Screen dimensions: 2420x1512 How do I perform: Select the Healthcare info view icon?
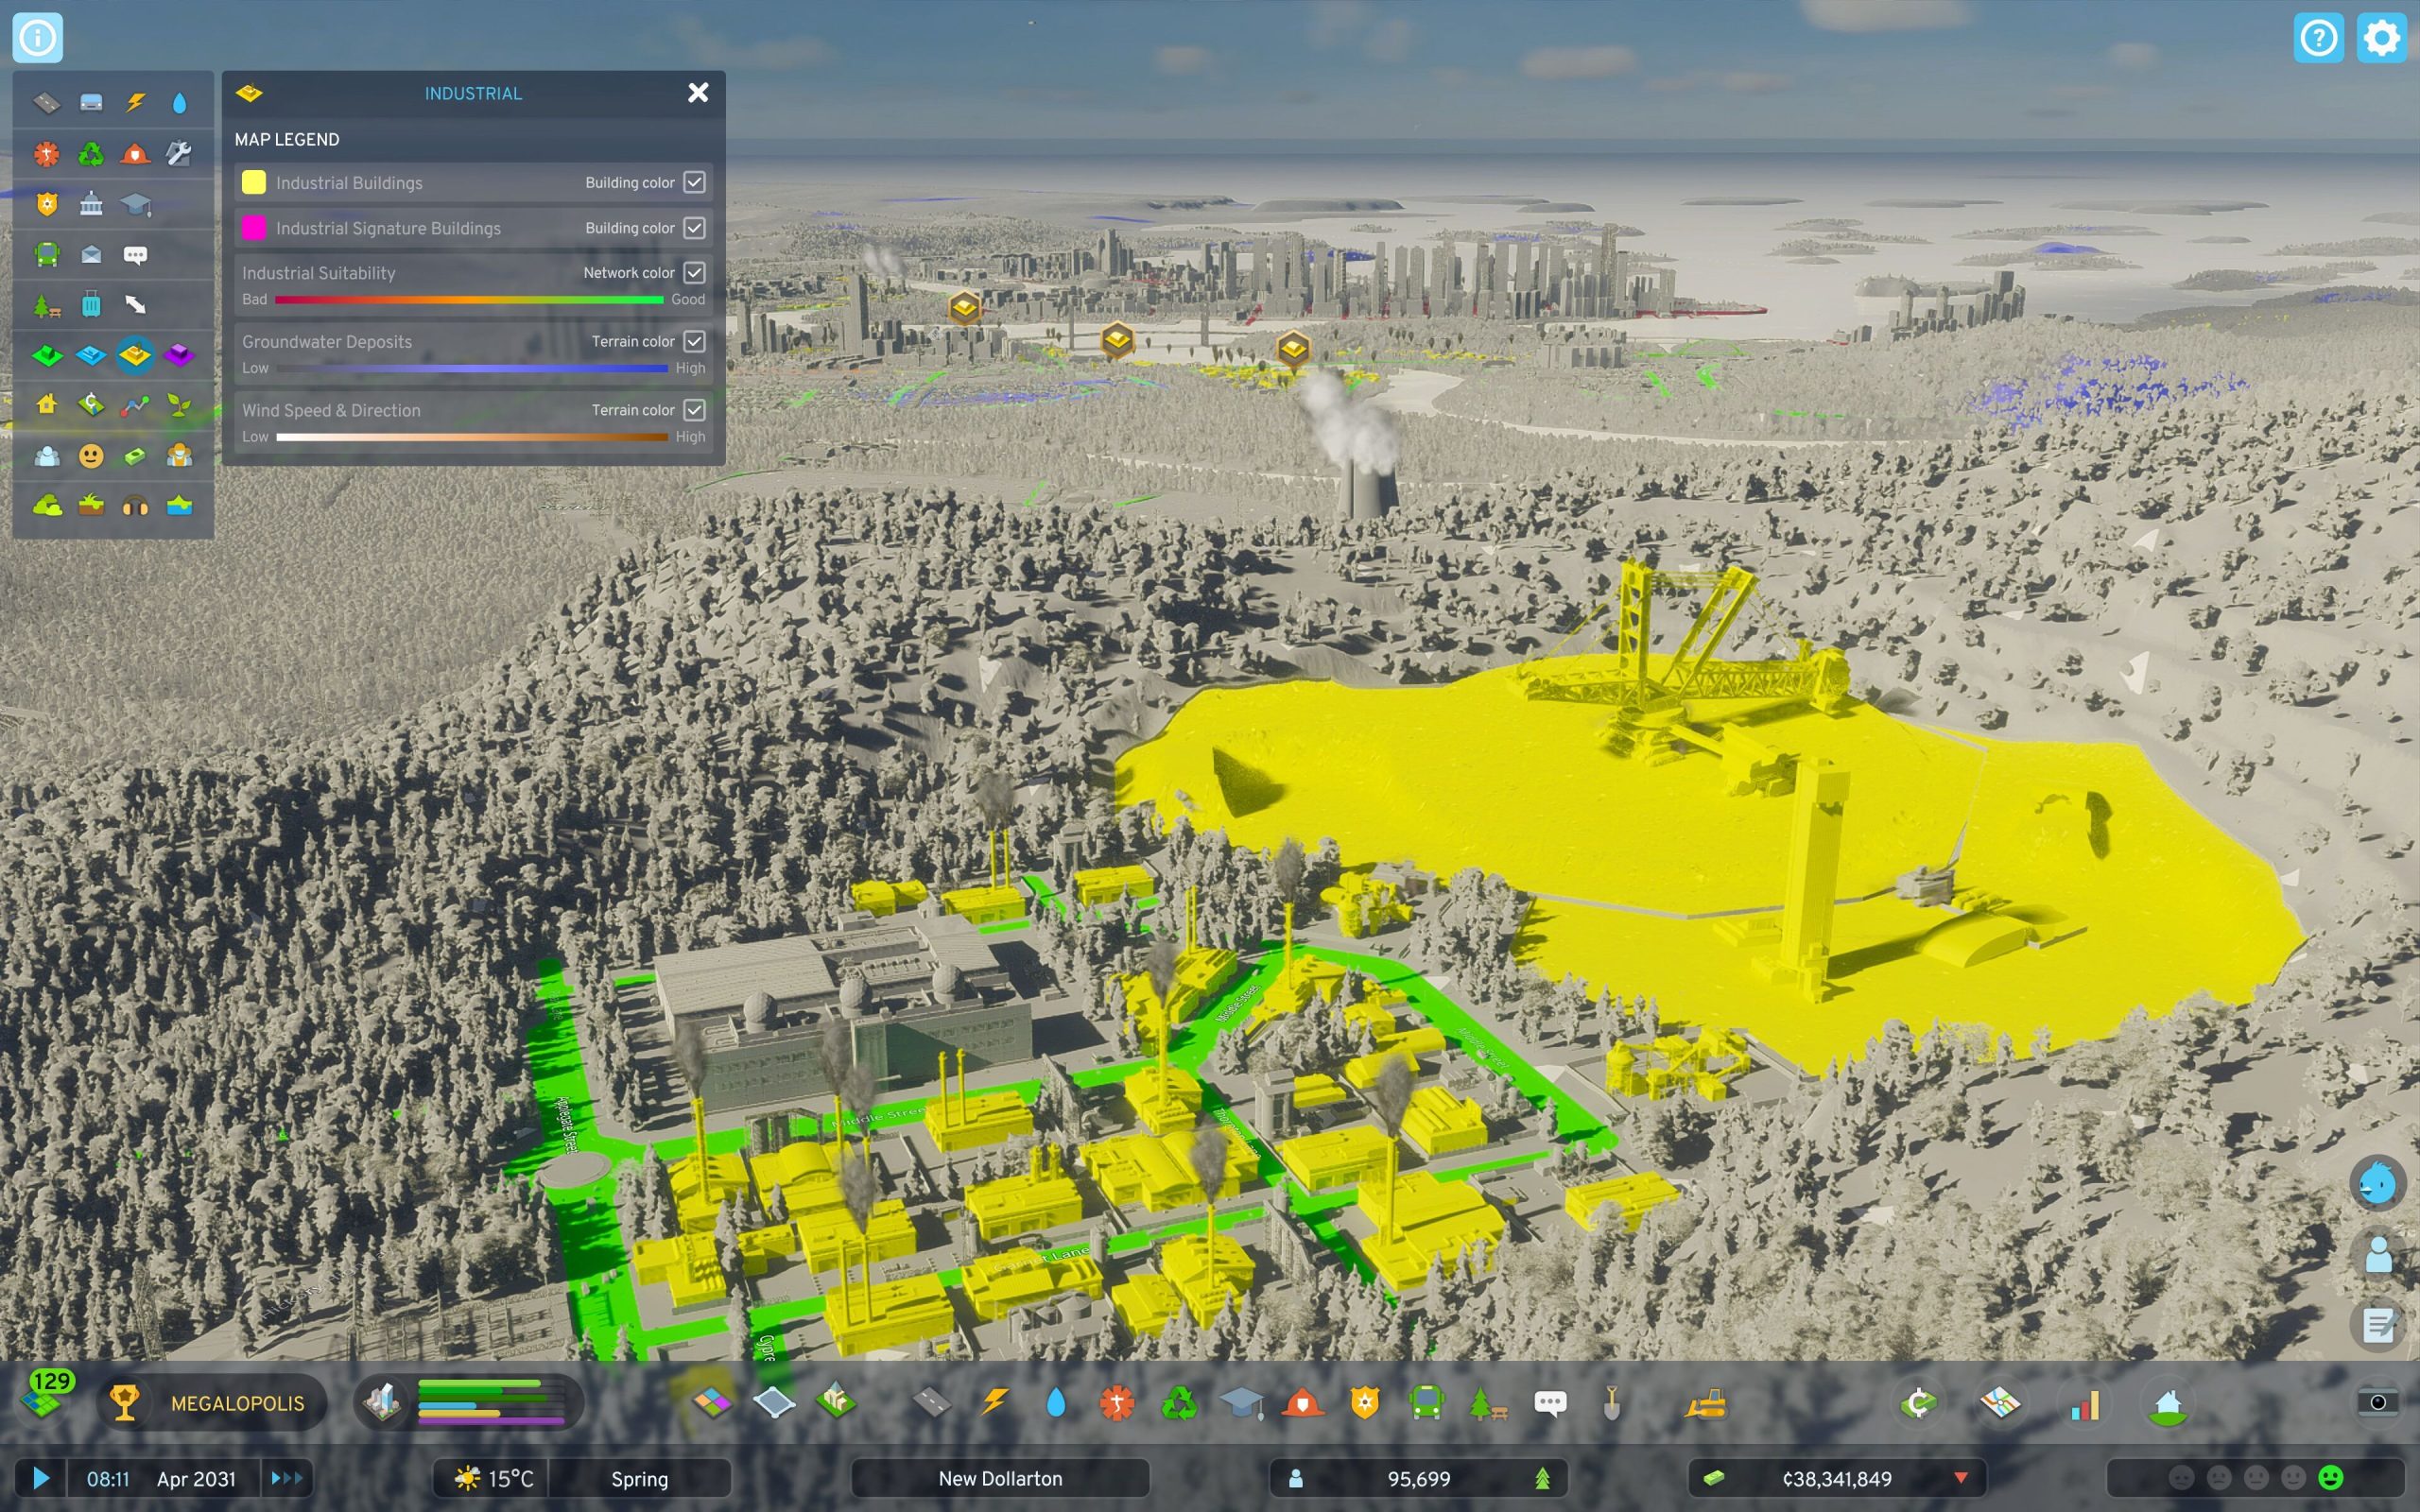tap(47, 153)
